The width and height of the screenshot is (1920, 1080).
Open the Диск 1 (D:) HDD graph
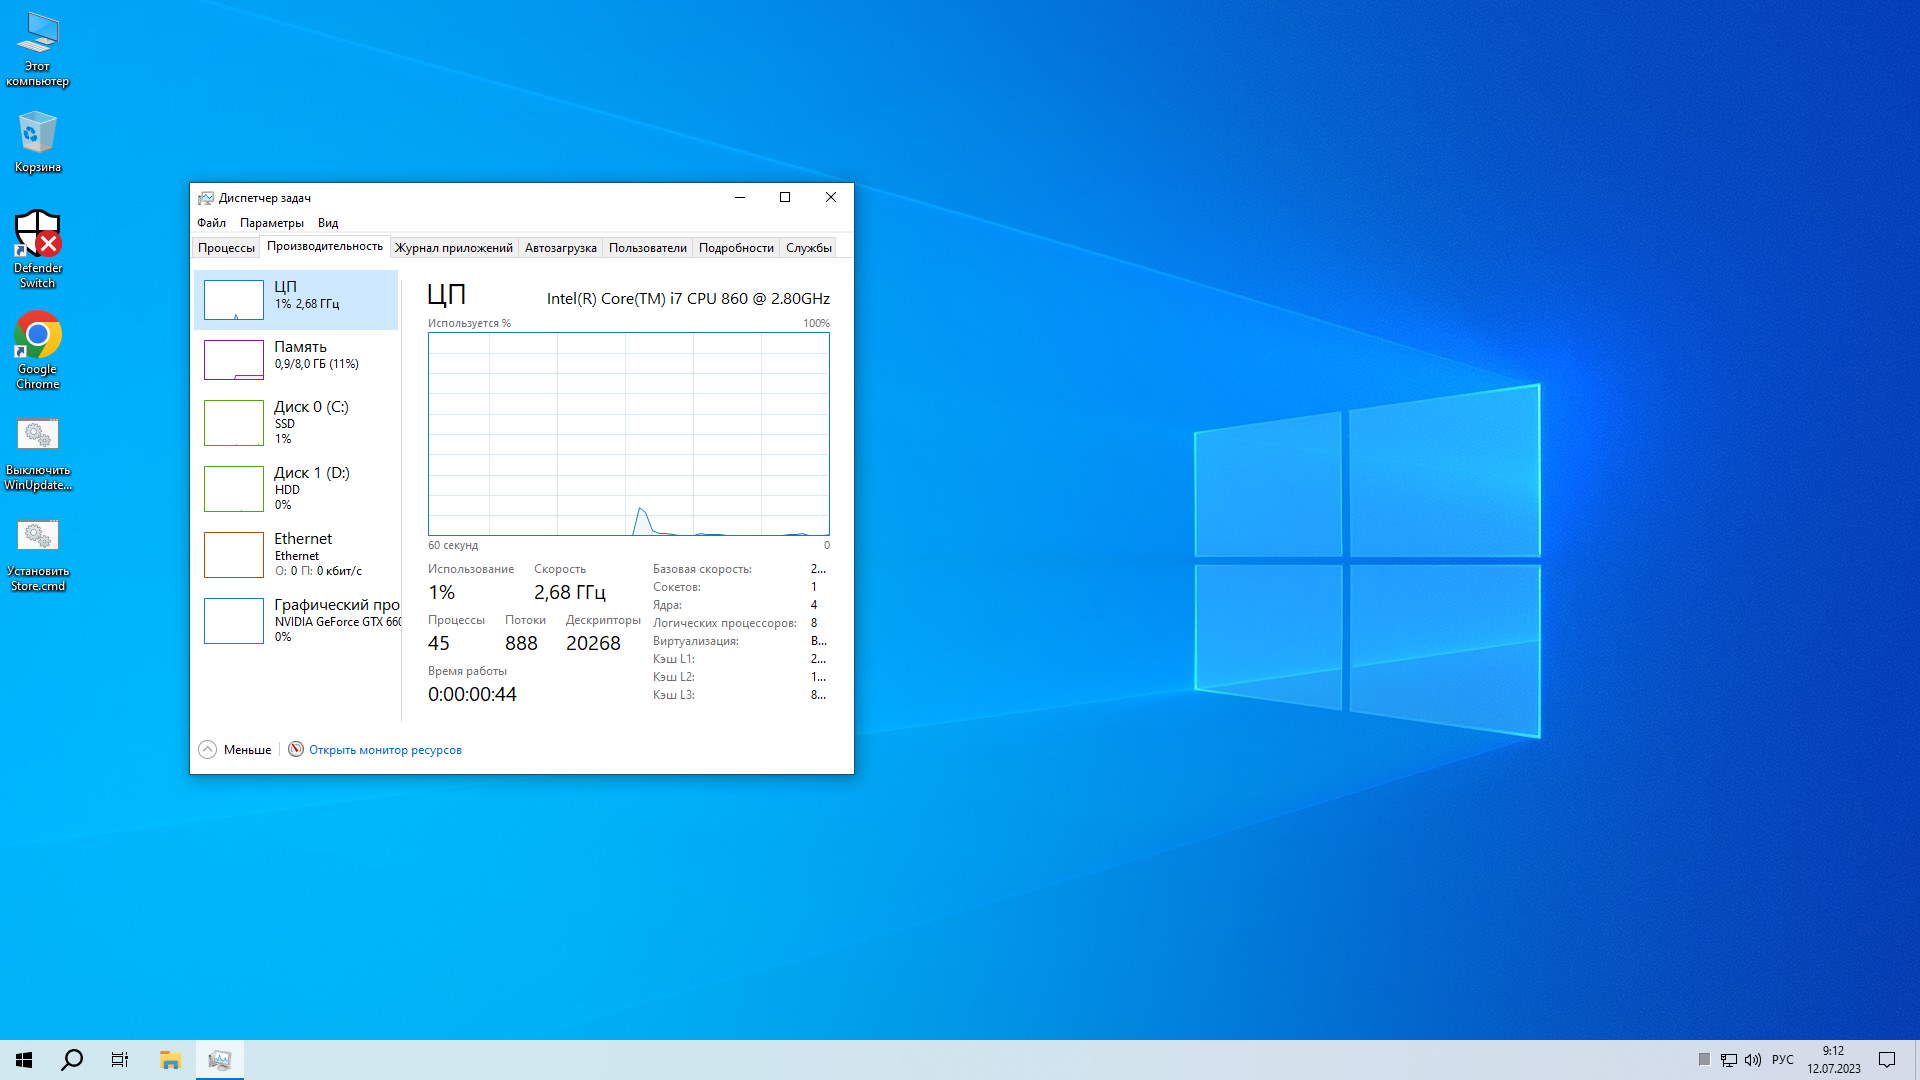234,488
